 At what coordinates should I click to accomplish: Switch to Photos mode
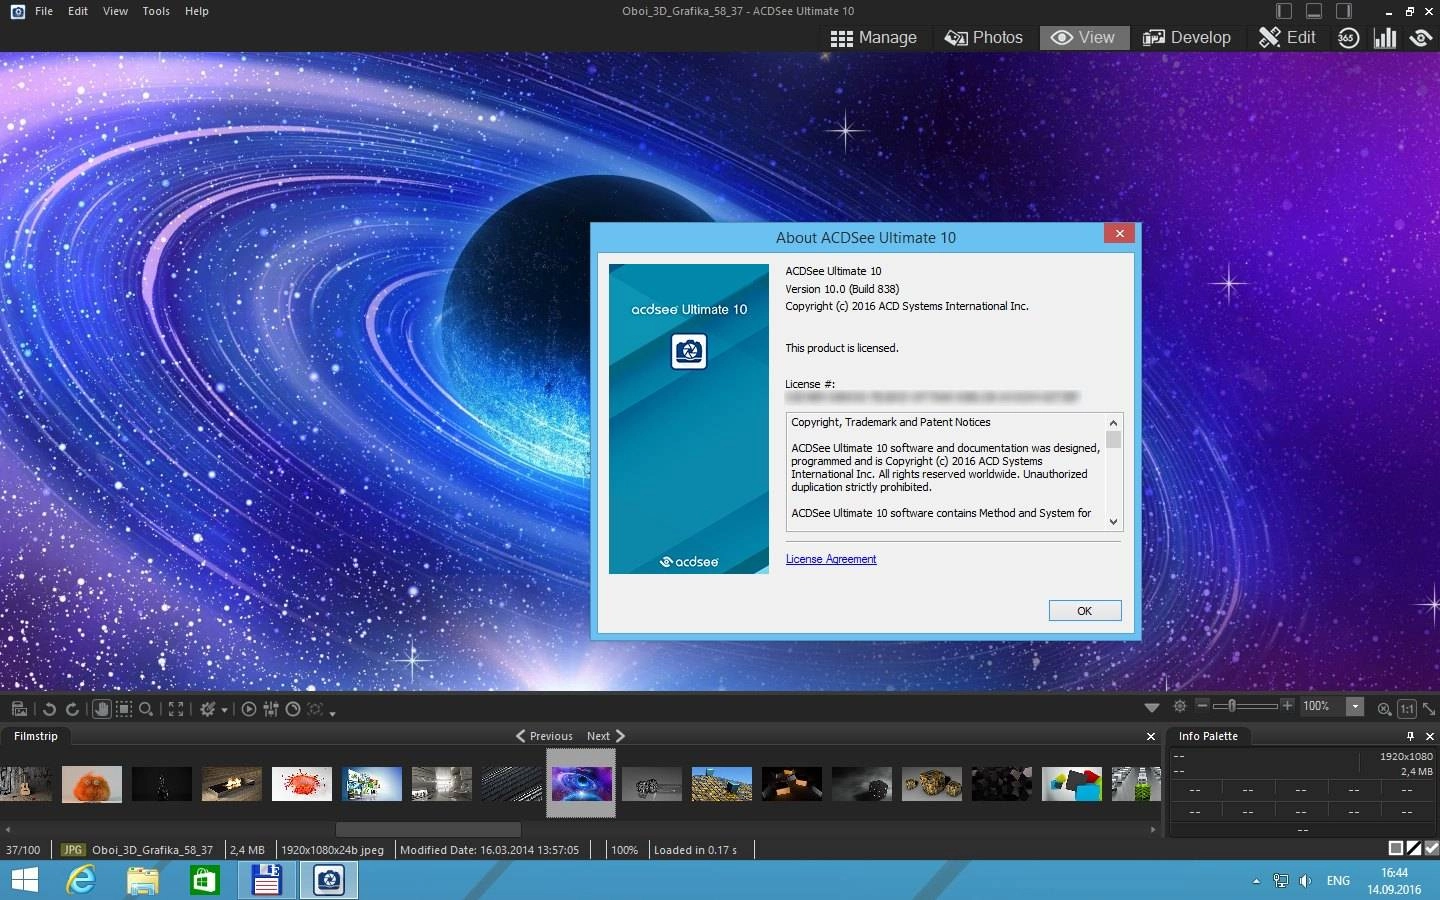[x=984, y=38]
